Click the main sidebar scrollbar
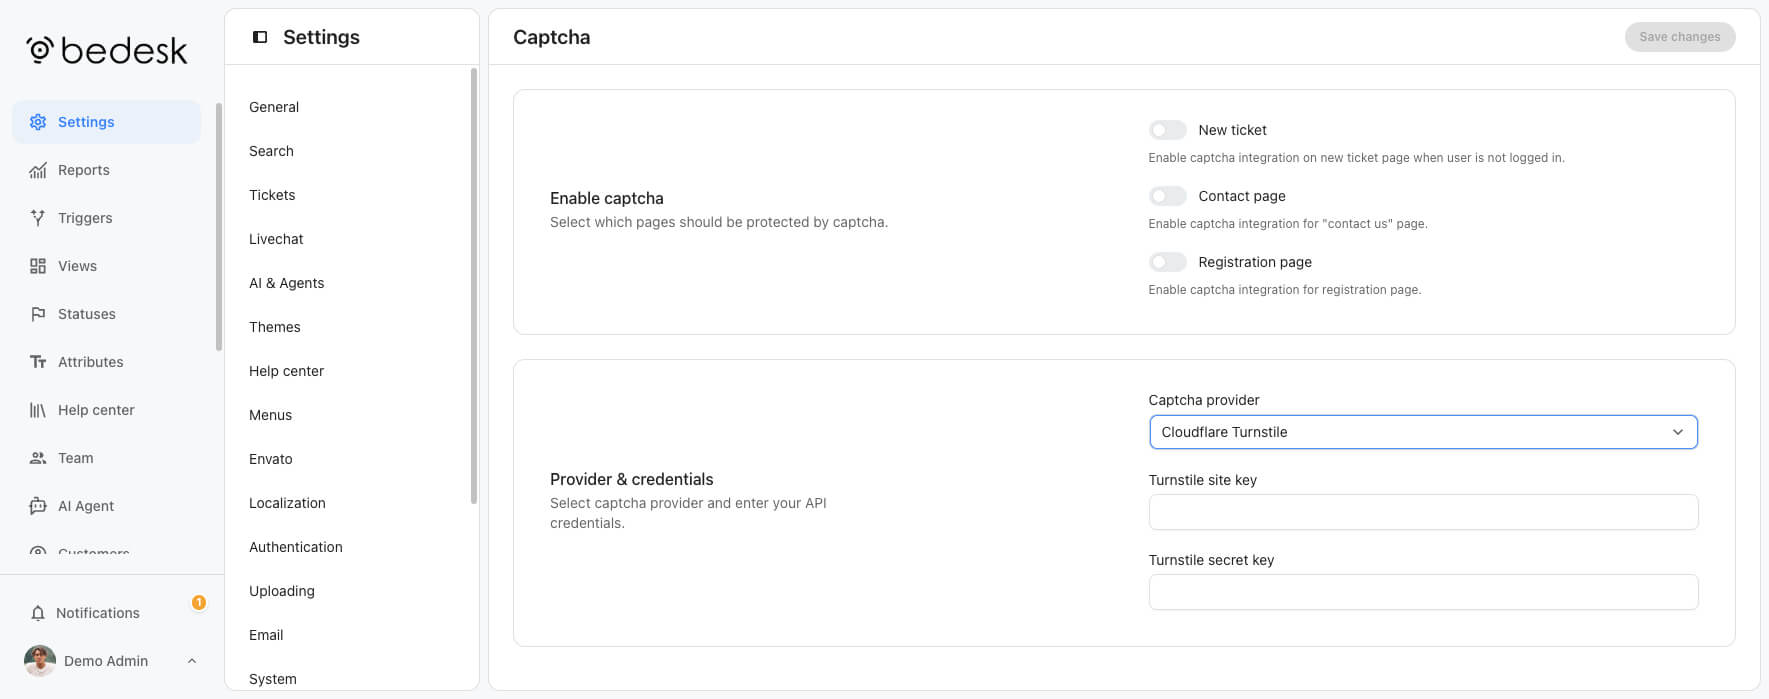Image resolution: width=1769 pixels, height=699 pixels. point(219,227)
